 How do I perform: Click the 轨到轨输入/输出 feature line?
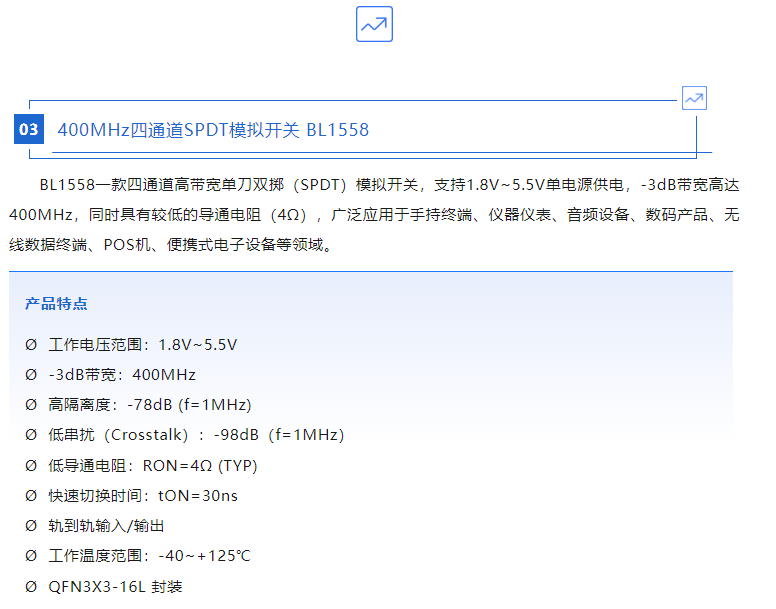(106, 525)
